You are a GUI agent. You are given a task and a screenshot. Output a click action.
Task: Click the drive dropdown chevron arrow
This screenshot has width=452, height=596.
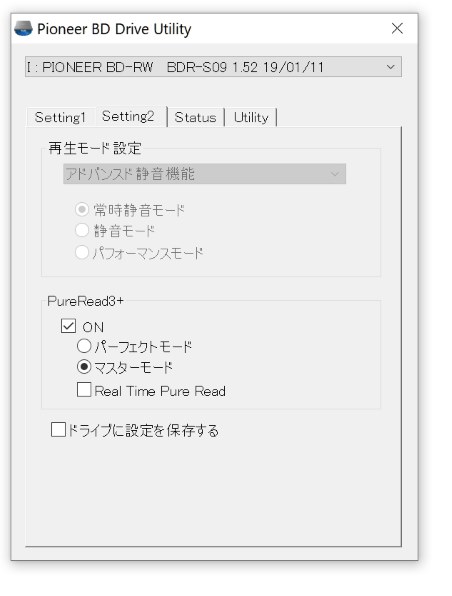(x=390, y=67)
